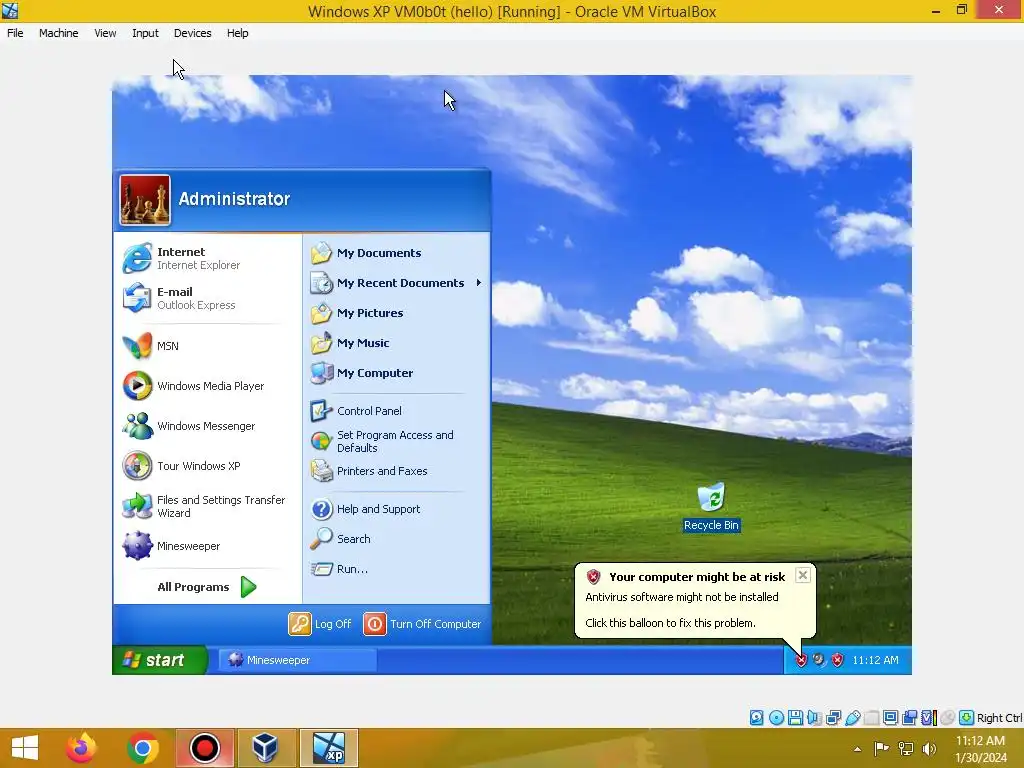Viewport: 1024px width, 768px height.
Task: Start Windows Media Player
Action: (208, 386)
